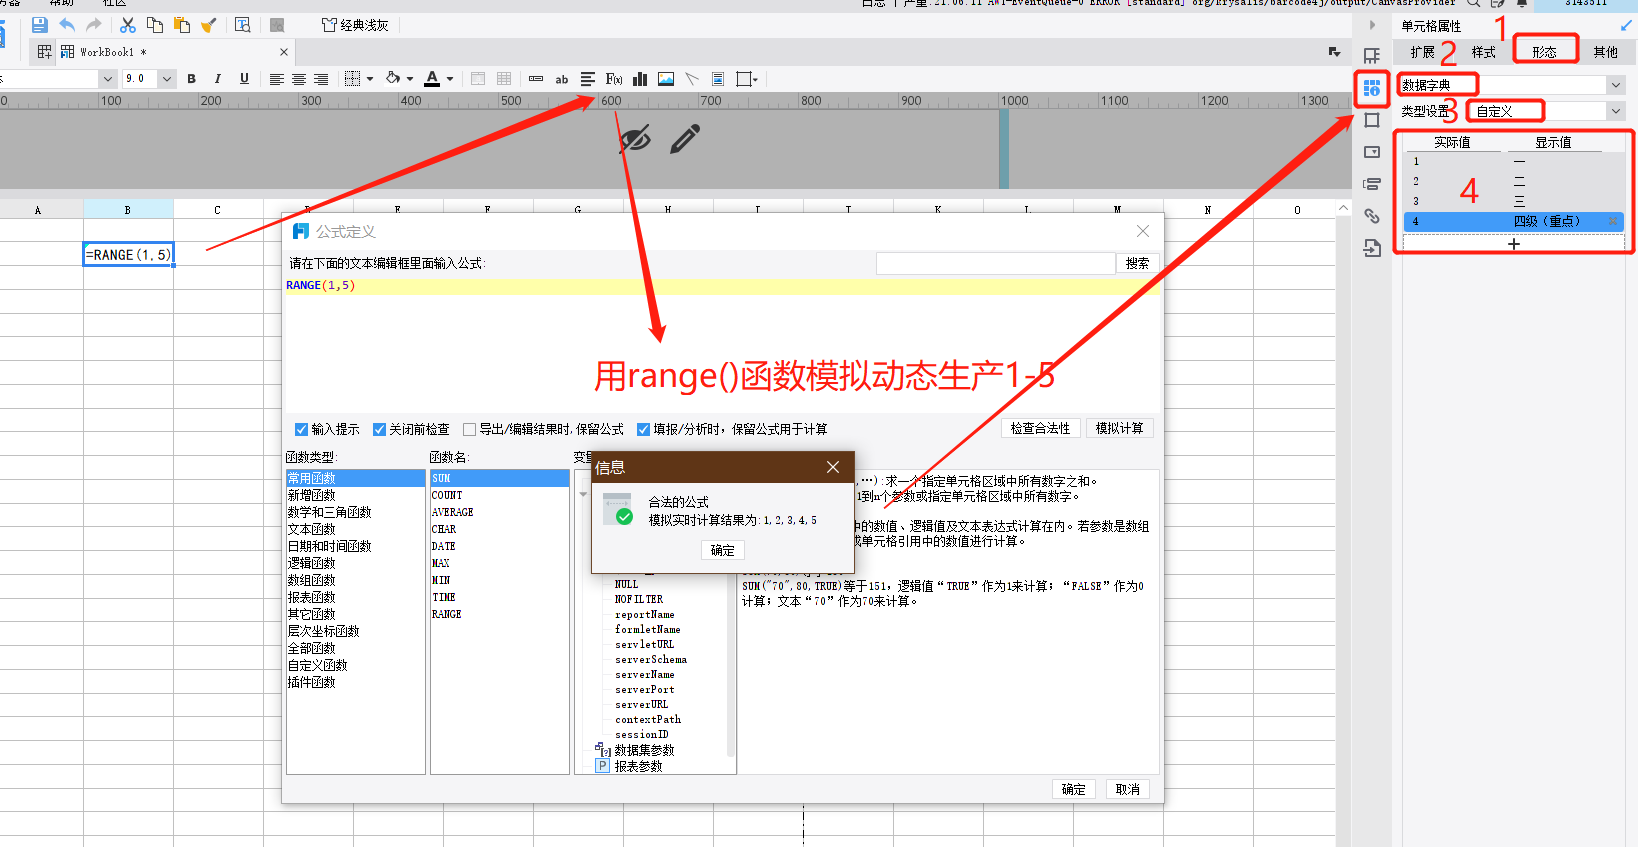Open the template preview search icon
The height and width of the screenshot is (847, 1638).
point(243,25)
